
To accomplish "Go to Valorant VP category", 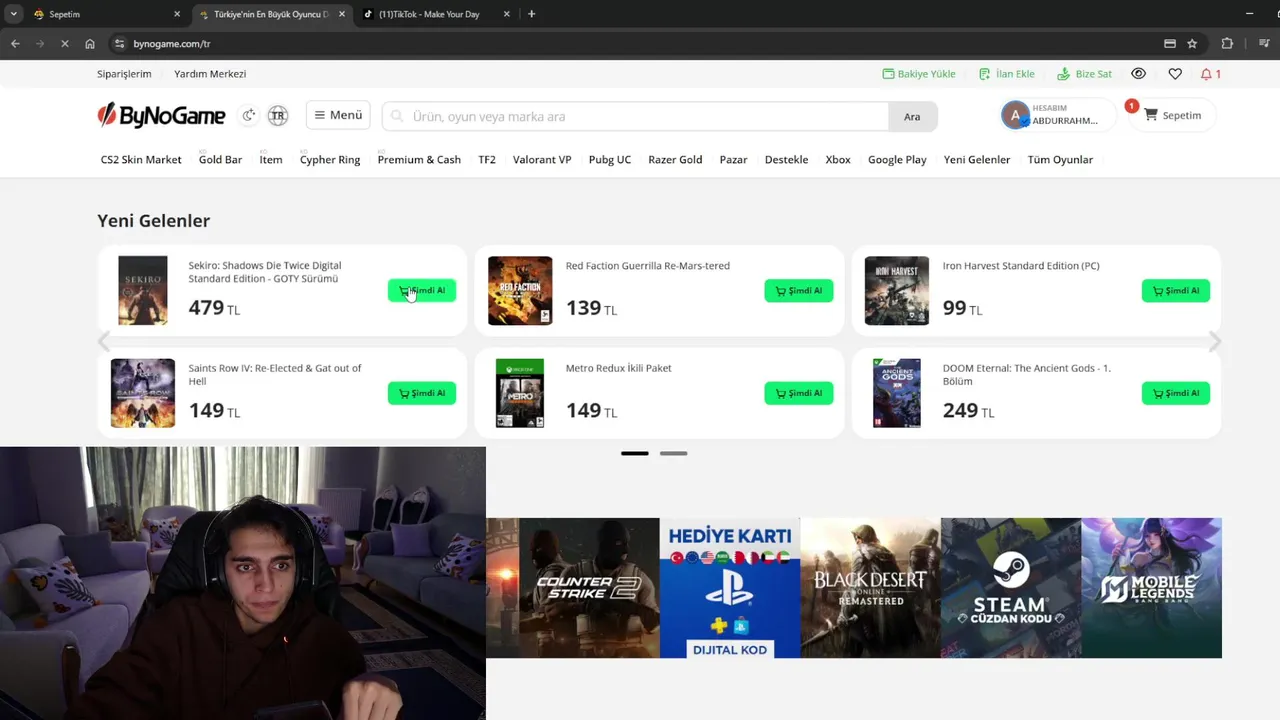I will [x=542, y=160].
